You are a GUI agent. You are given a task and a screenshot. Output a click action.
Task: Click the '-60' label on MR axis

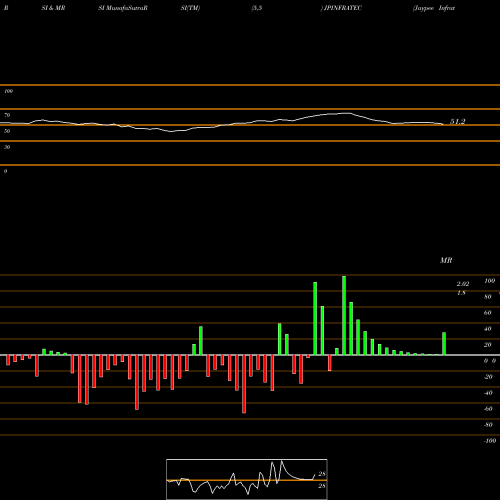488,409
